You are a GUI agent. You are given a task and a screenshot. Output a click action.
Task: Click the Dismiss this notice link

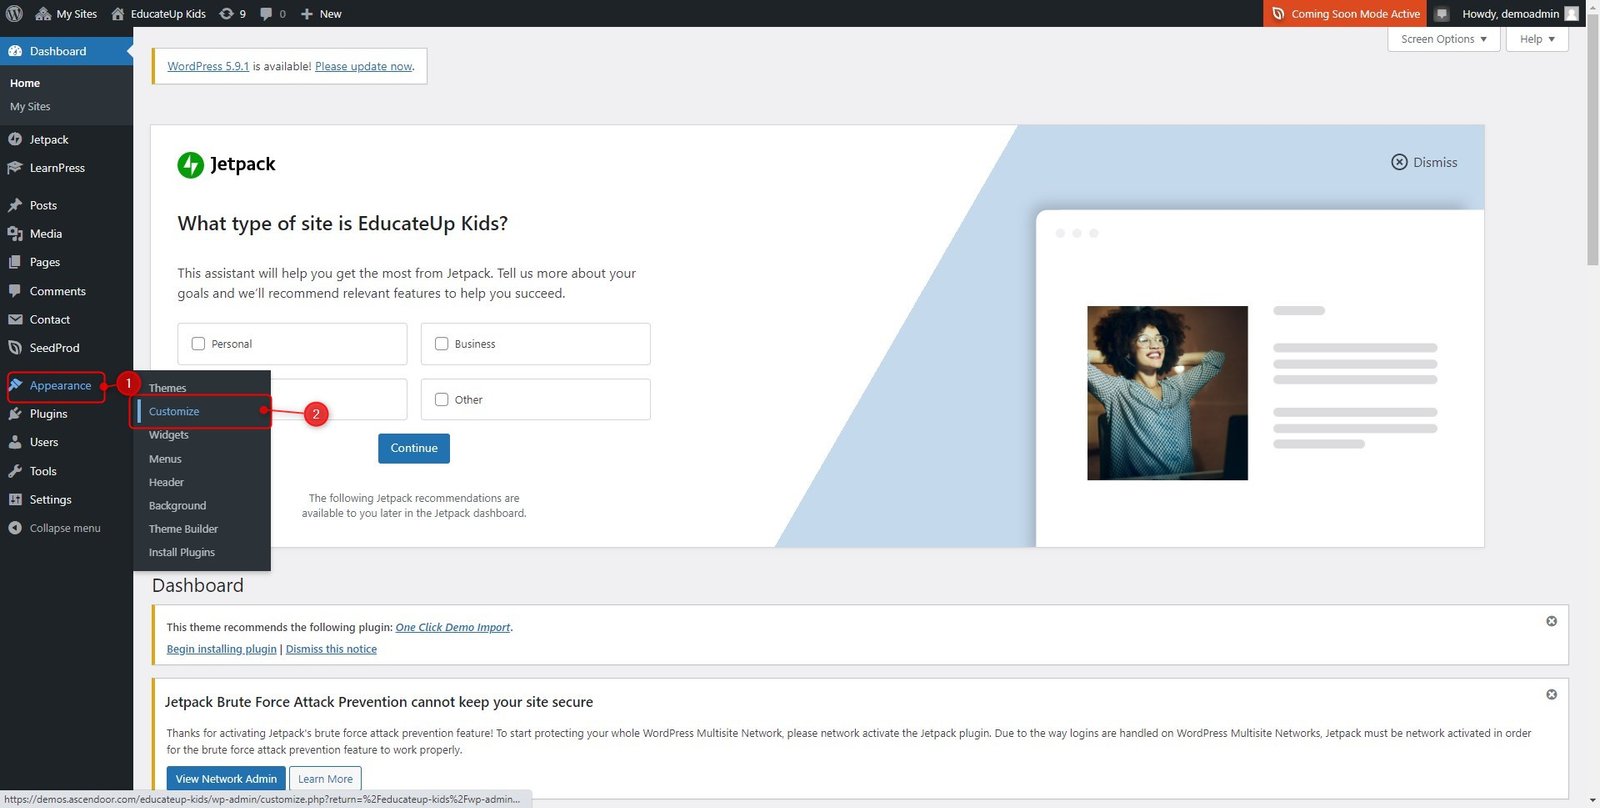pyautogui.click(x=331, y=649)
